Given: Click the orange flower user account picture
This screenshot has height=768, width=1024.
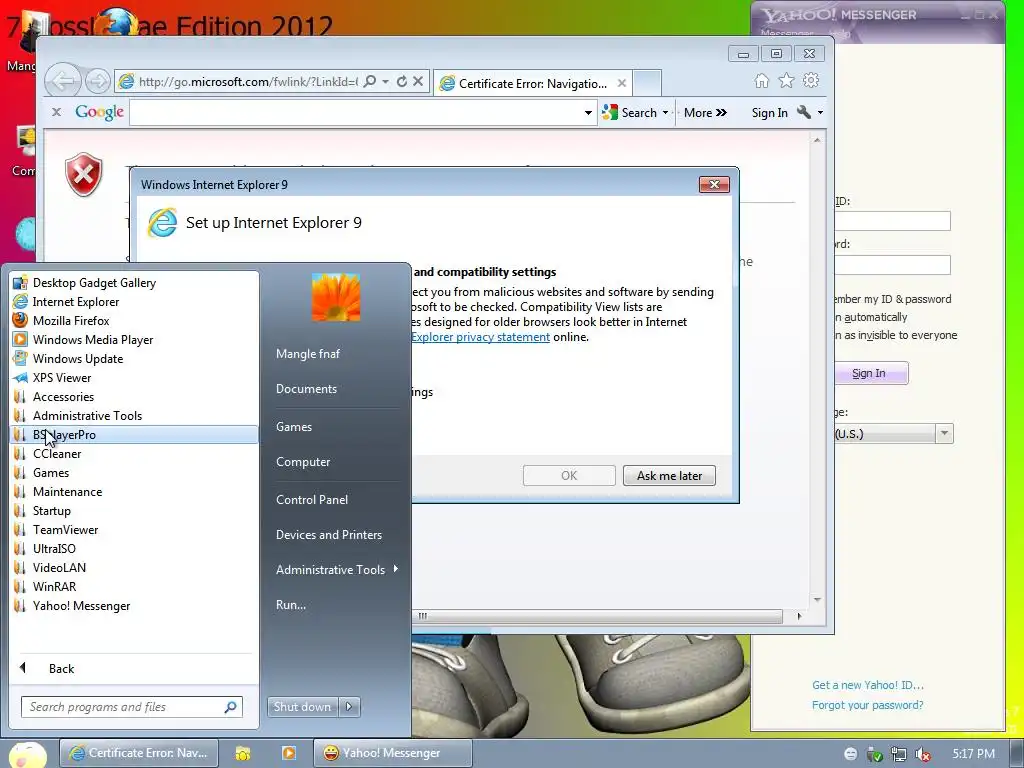Looking at the screenshot, I should [x=336, y=298].
